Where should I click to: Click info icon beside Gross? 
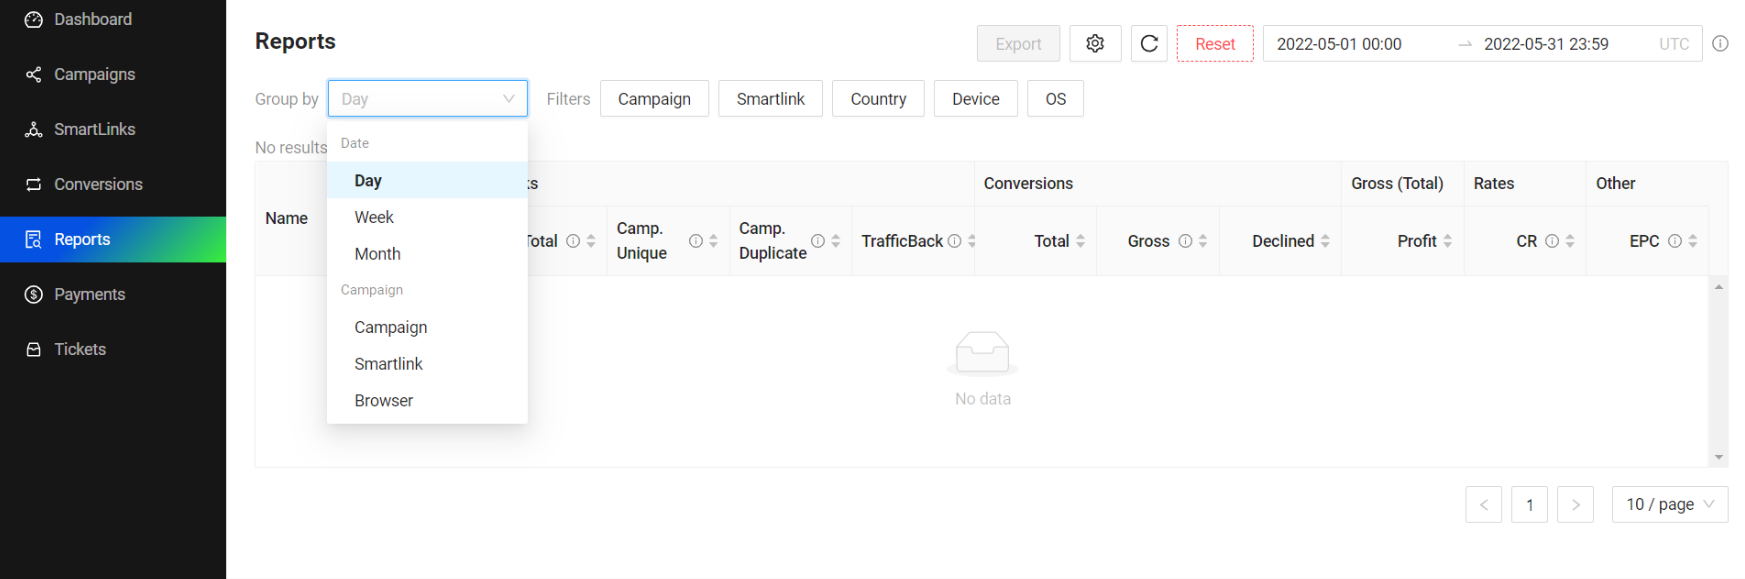pos(1185,241)
